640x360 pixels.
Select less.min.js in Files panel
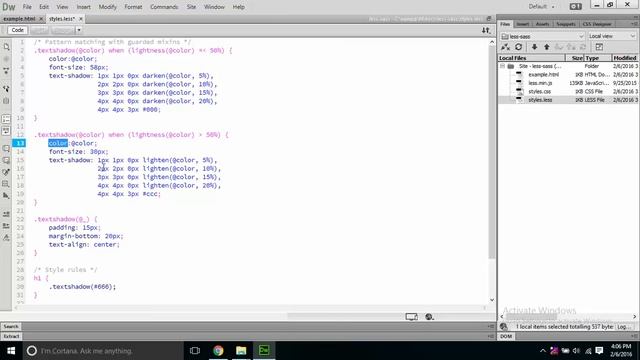point(540,83)
